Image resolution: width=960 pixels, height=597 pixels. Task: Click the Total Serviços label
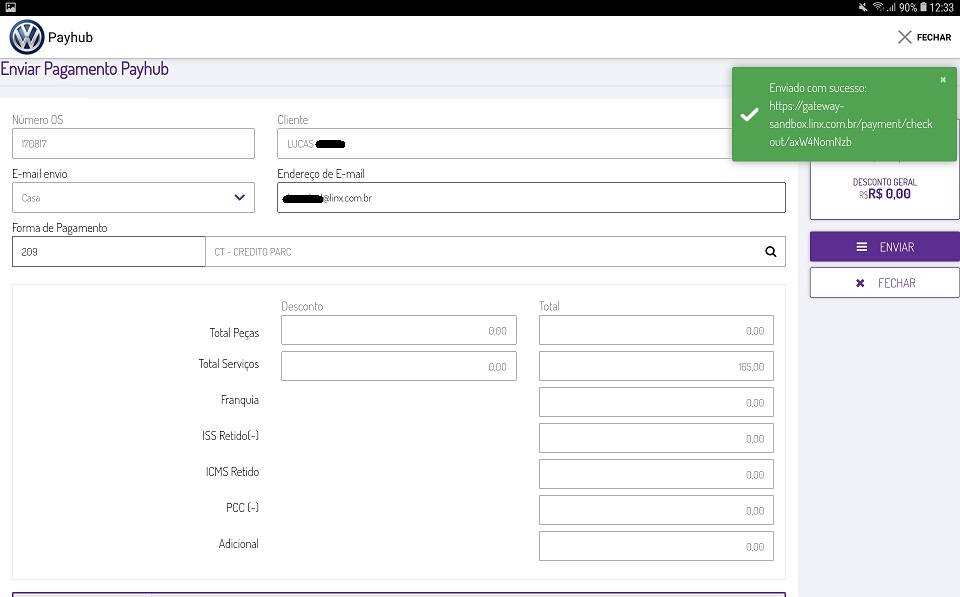pyautogui.click(x=228, y=364)
